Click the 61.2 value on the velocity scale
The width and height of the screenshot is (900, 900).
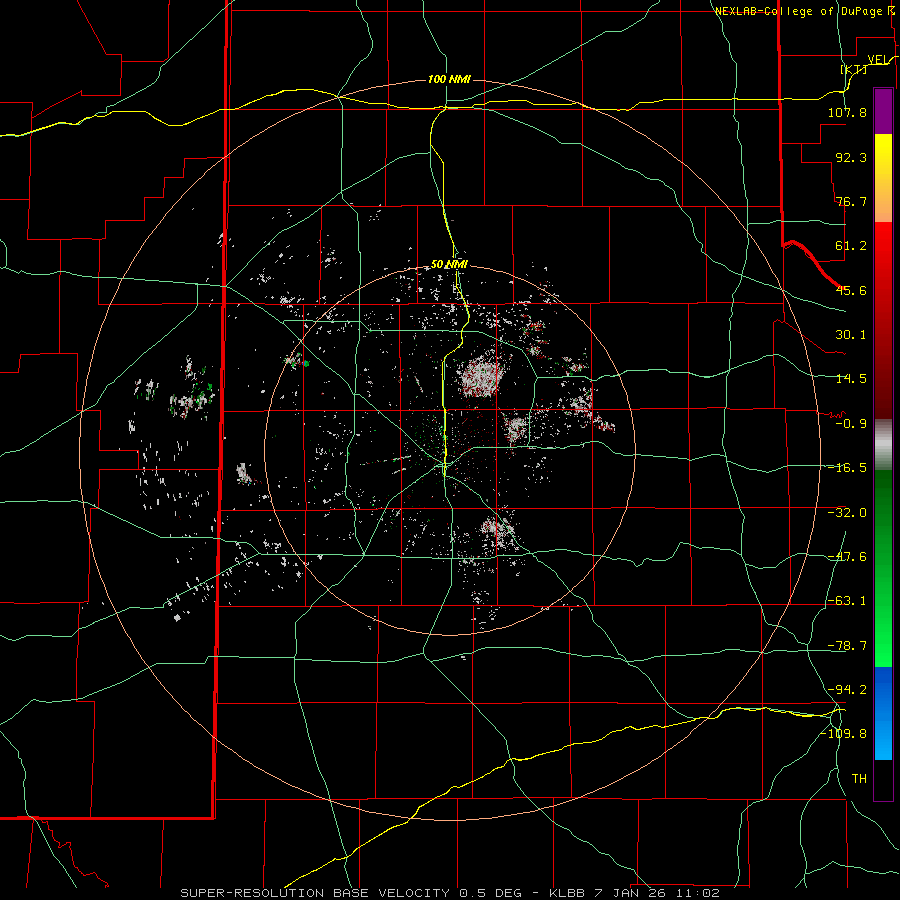click(851, 246)
